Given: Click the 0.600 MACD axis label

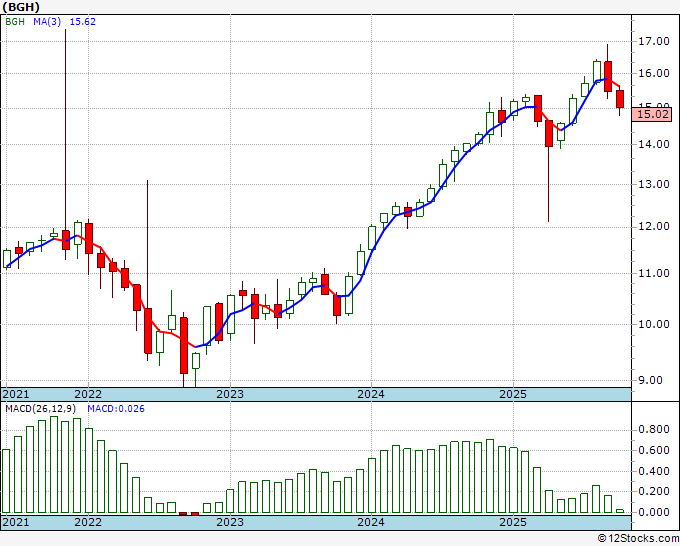Looking at the screenshot, I should click(x=654, y=451).
